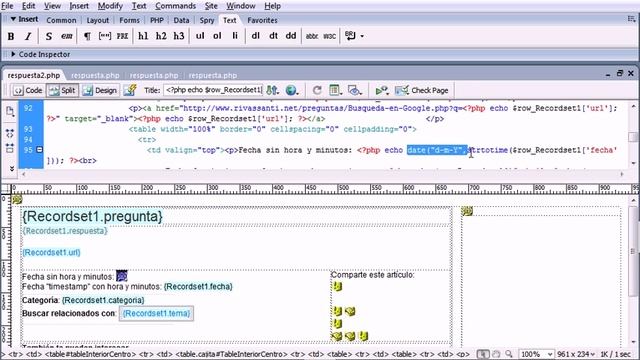Insert Preformatted Text (PRE) icon

point(122,36)
